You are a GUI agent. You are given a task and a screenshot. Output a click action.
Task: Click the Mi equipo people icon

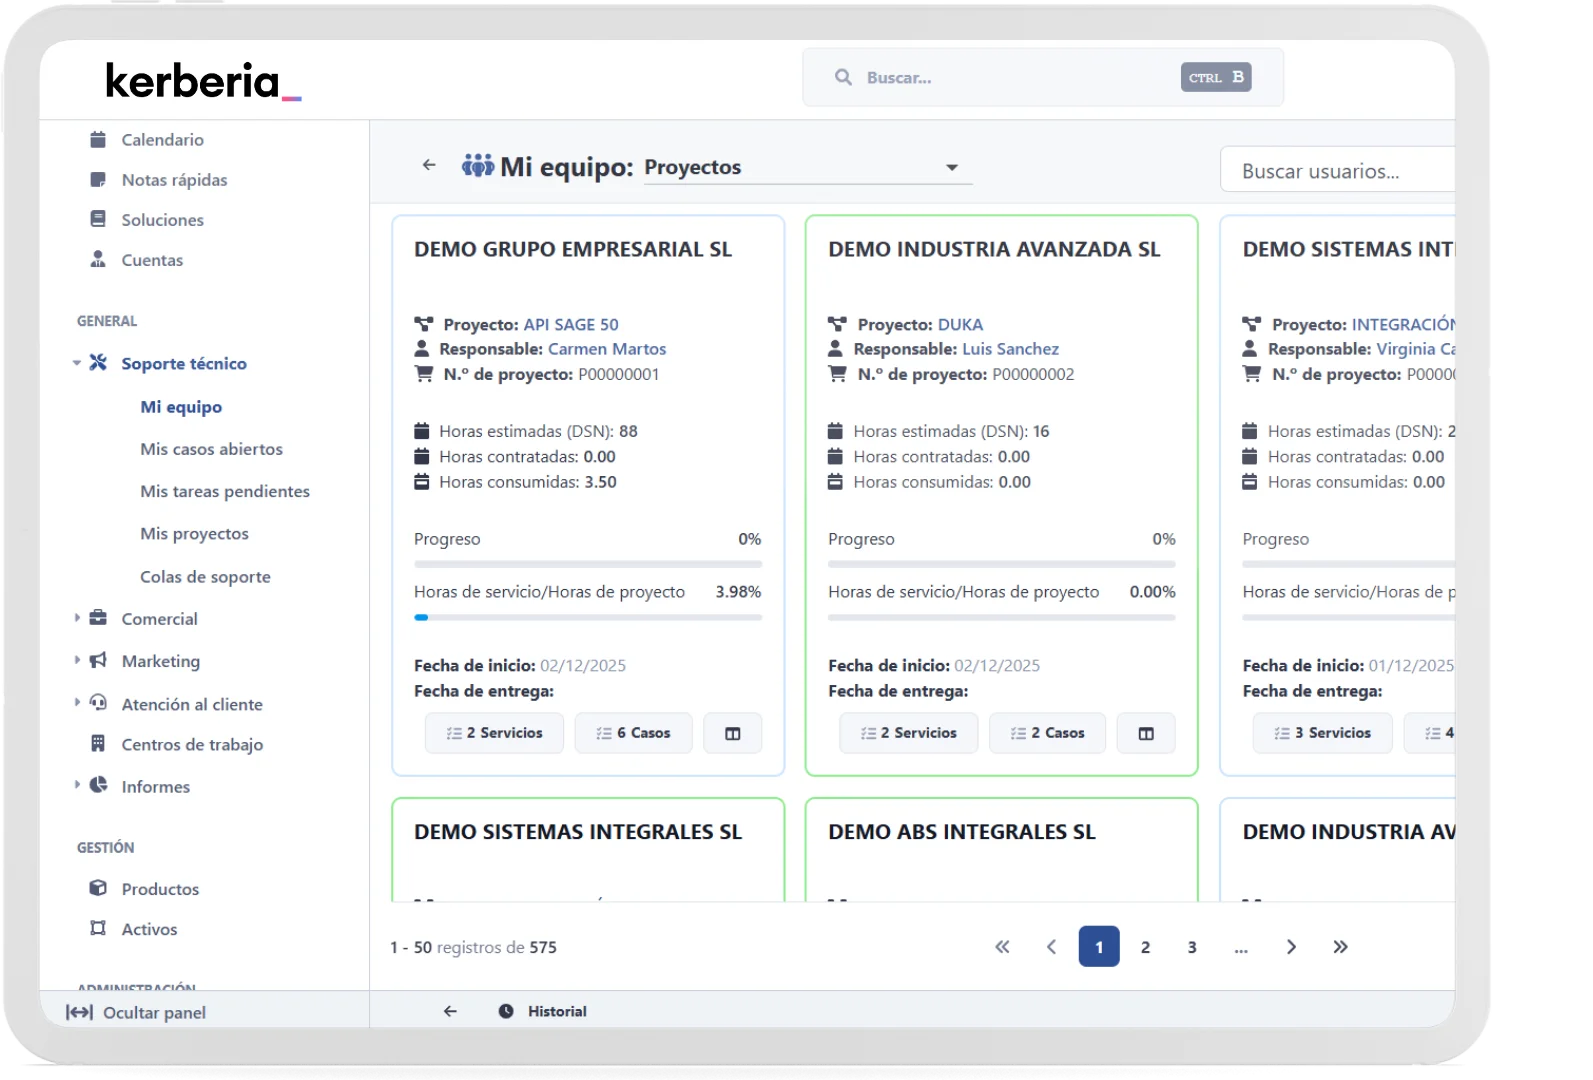pyautogui.click(x=478, y=165)
